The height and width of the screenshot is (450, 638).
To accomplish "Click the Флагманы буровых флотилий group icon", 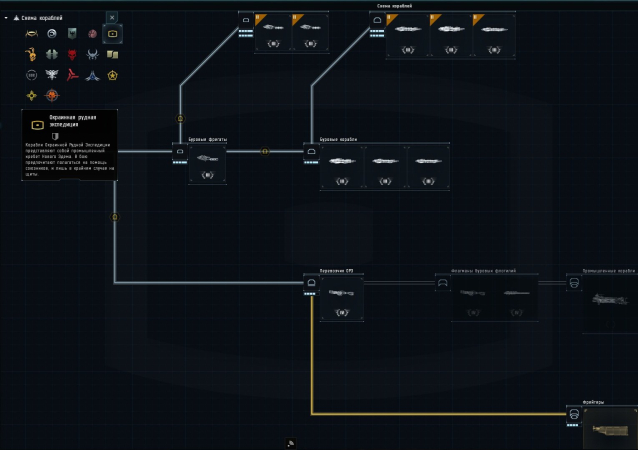I will pos(443,283).
